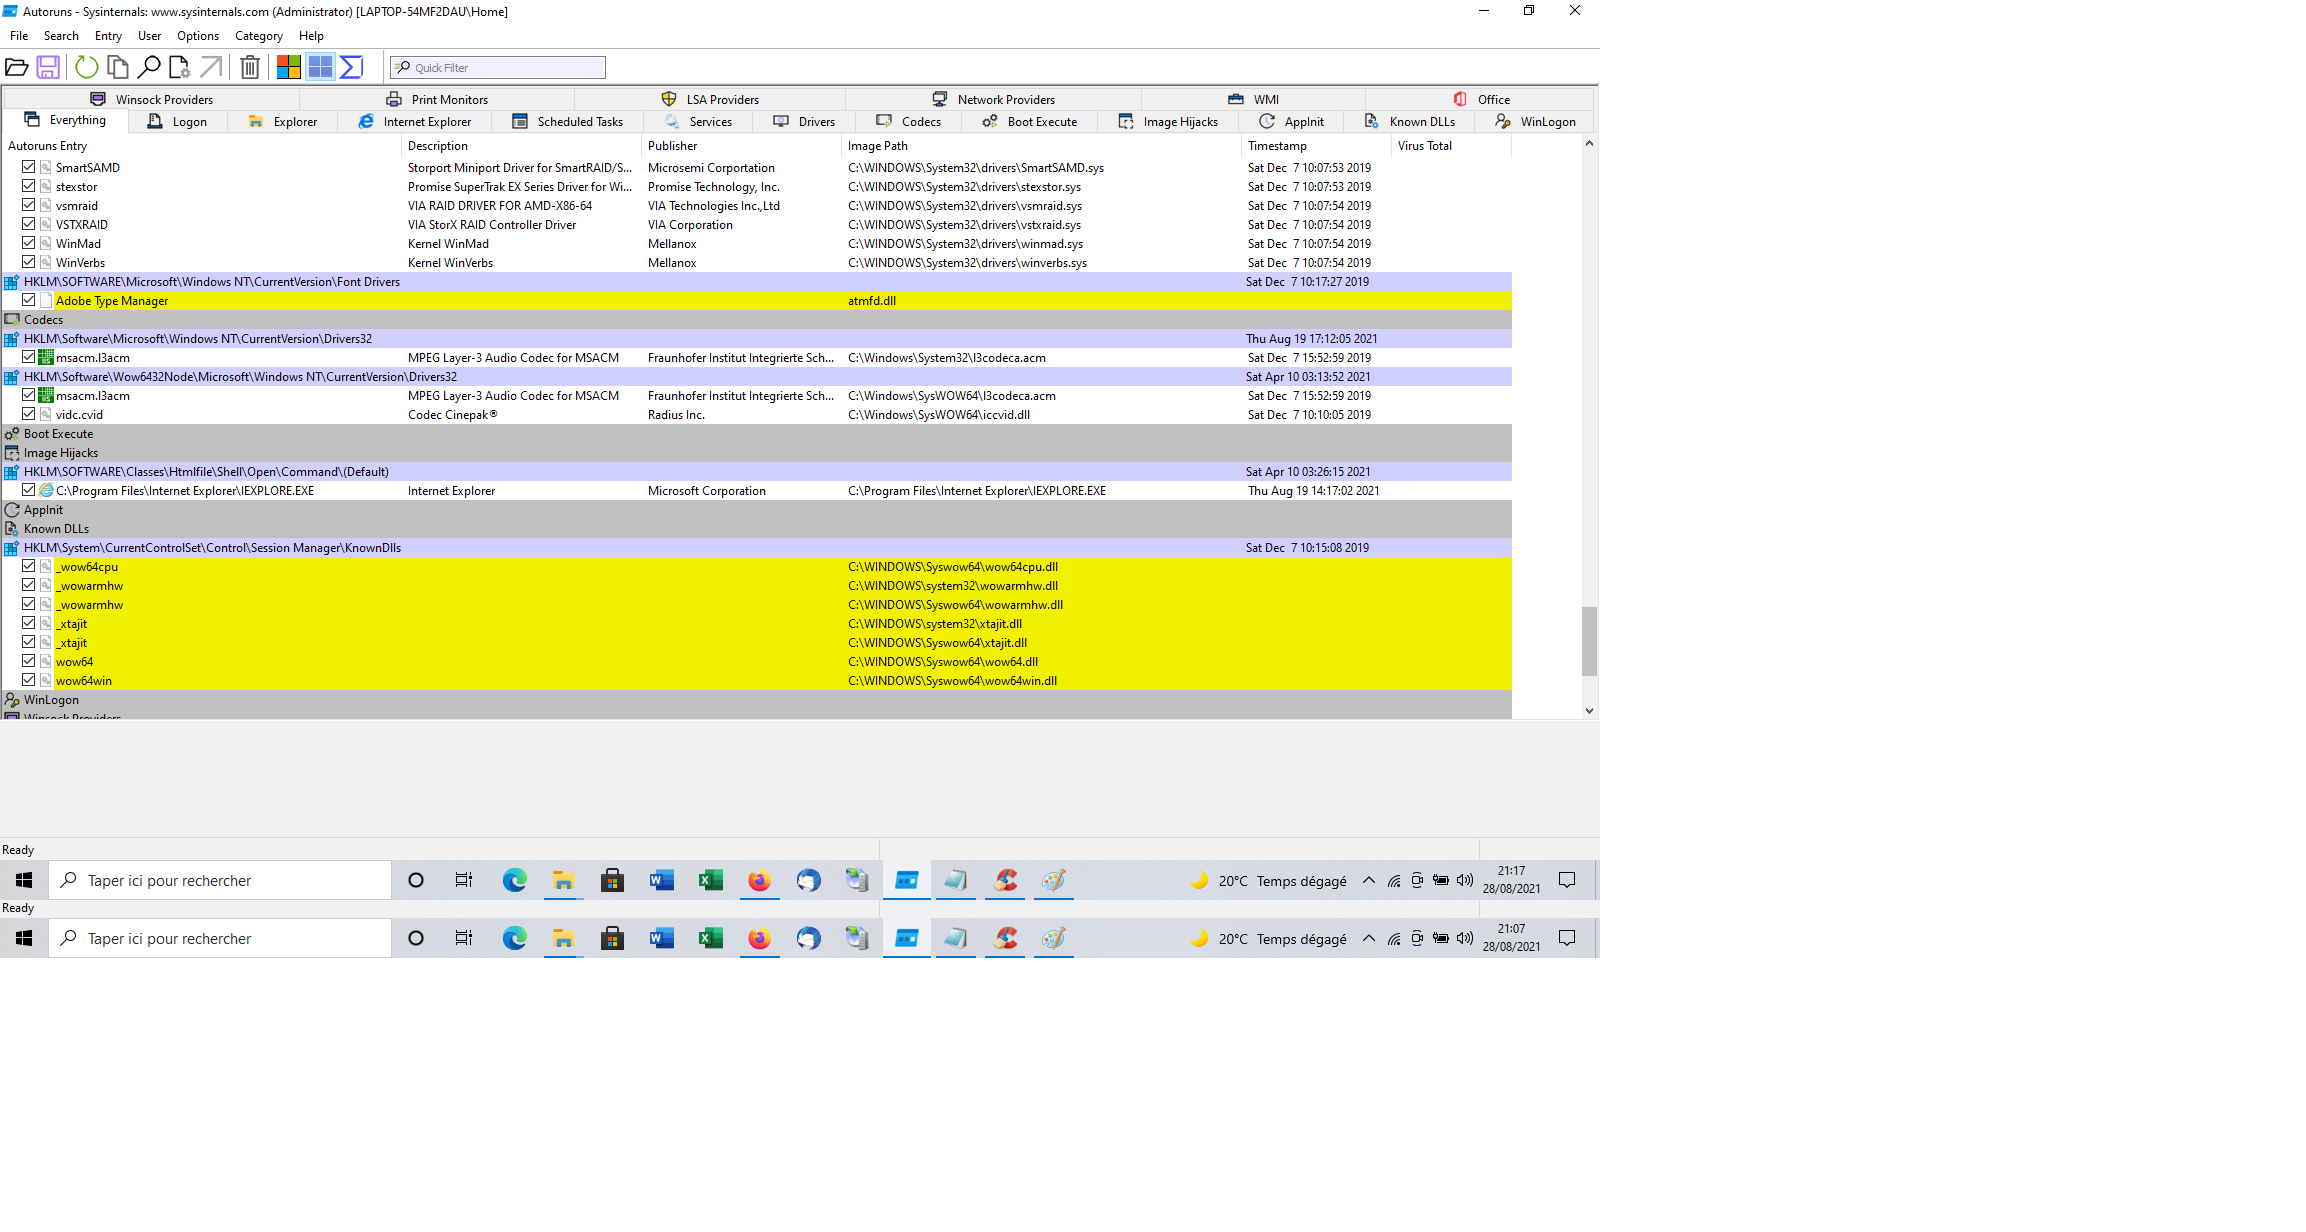Screen dimensions: 2306x1232
Task: Click the scrollbar down arrow of the entry list
Action: point(1589,711)
